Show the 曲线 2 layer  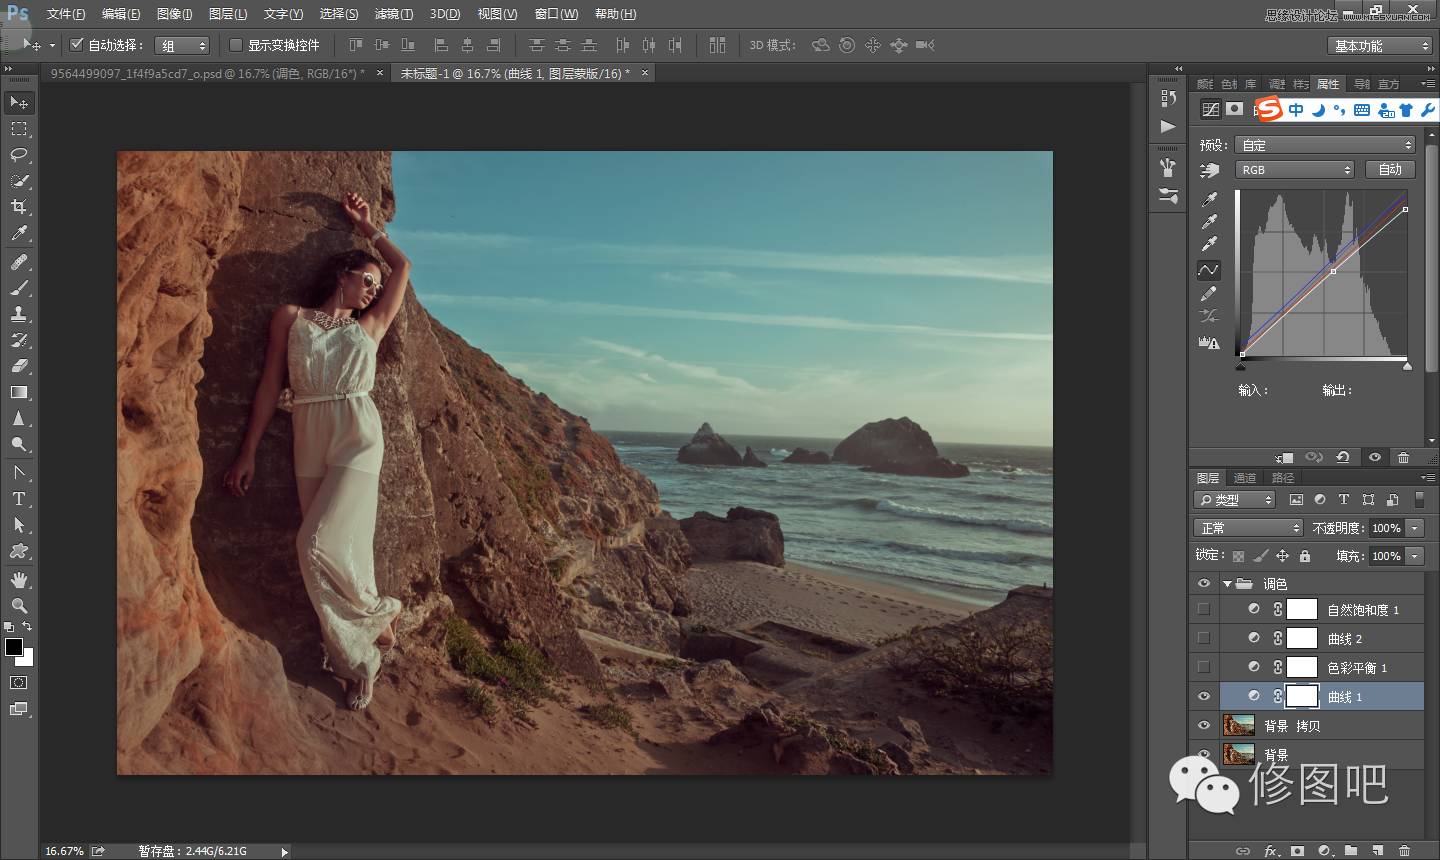pos(1203,638)
